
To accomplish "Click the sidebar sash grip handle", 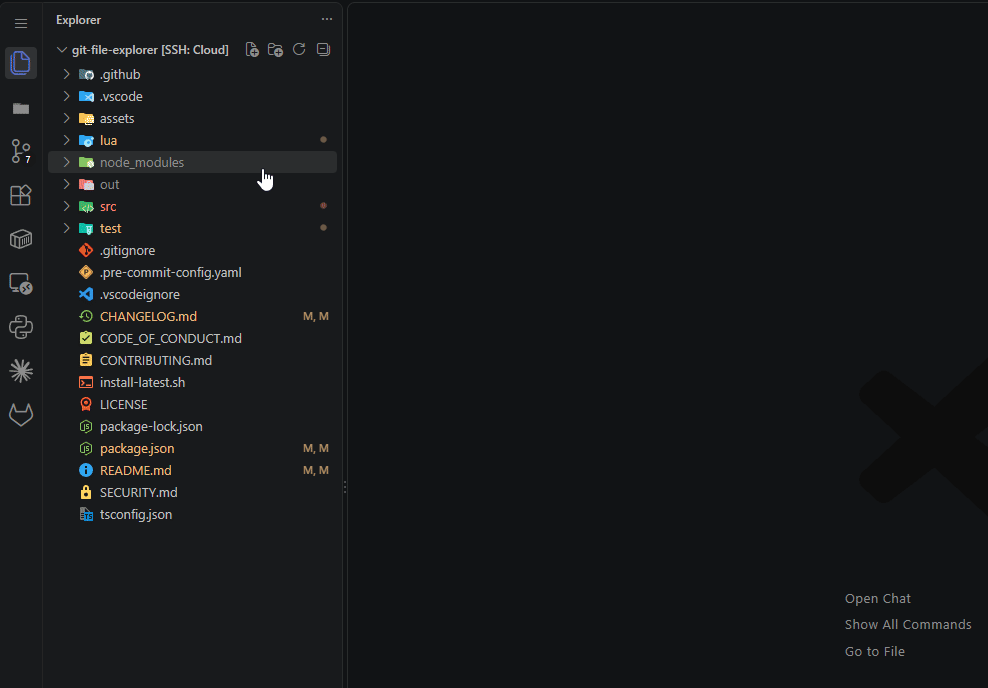I will 345,487.
